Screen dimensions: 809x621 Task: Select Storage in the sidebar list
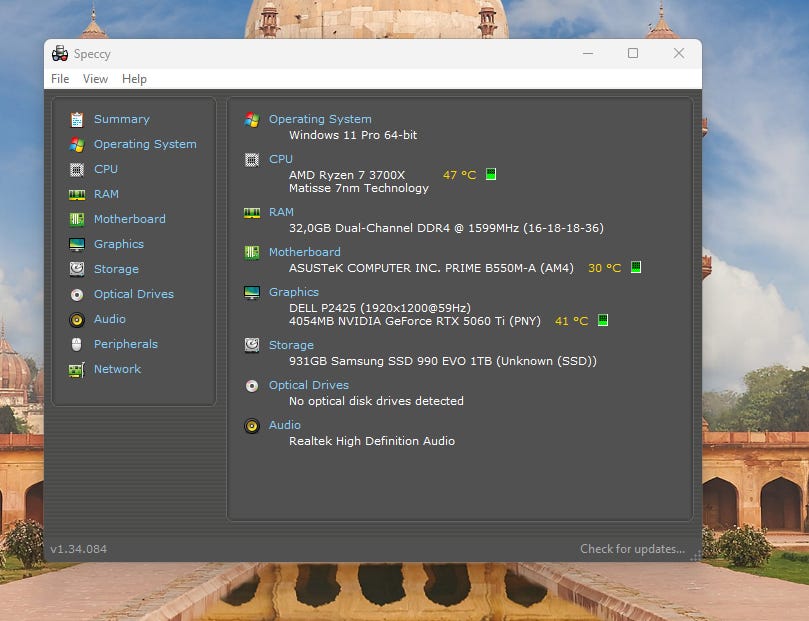(116, 269)
